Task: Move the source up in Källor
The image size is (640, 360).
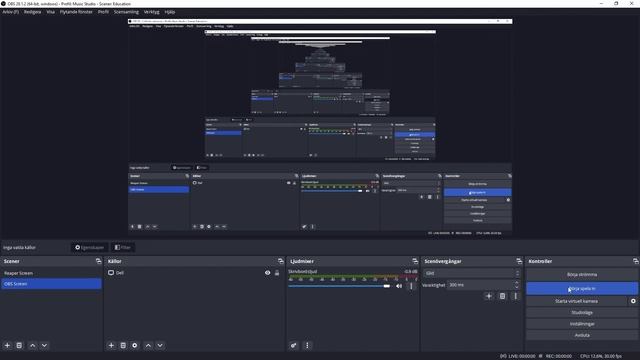Action: pos(148,345)
